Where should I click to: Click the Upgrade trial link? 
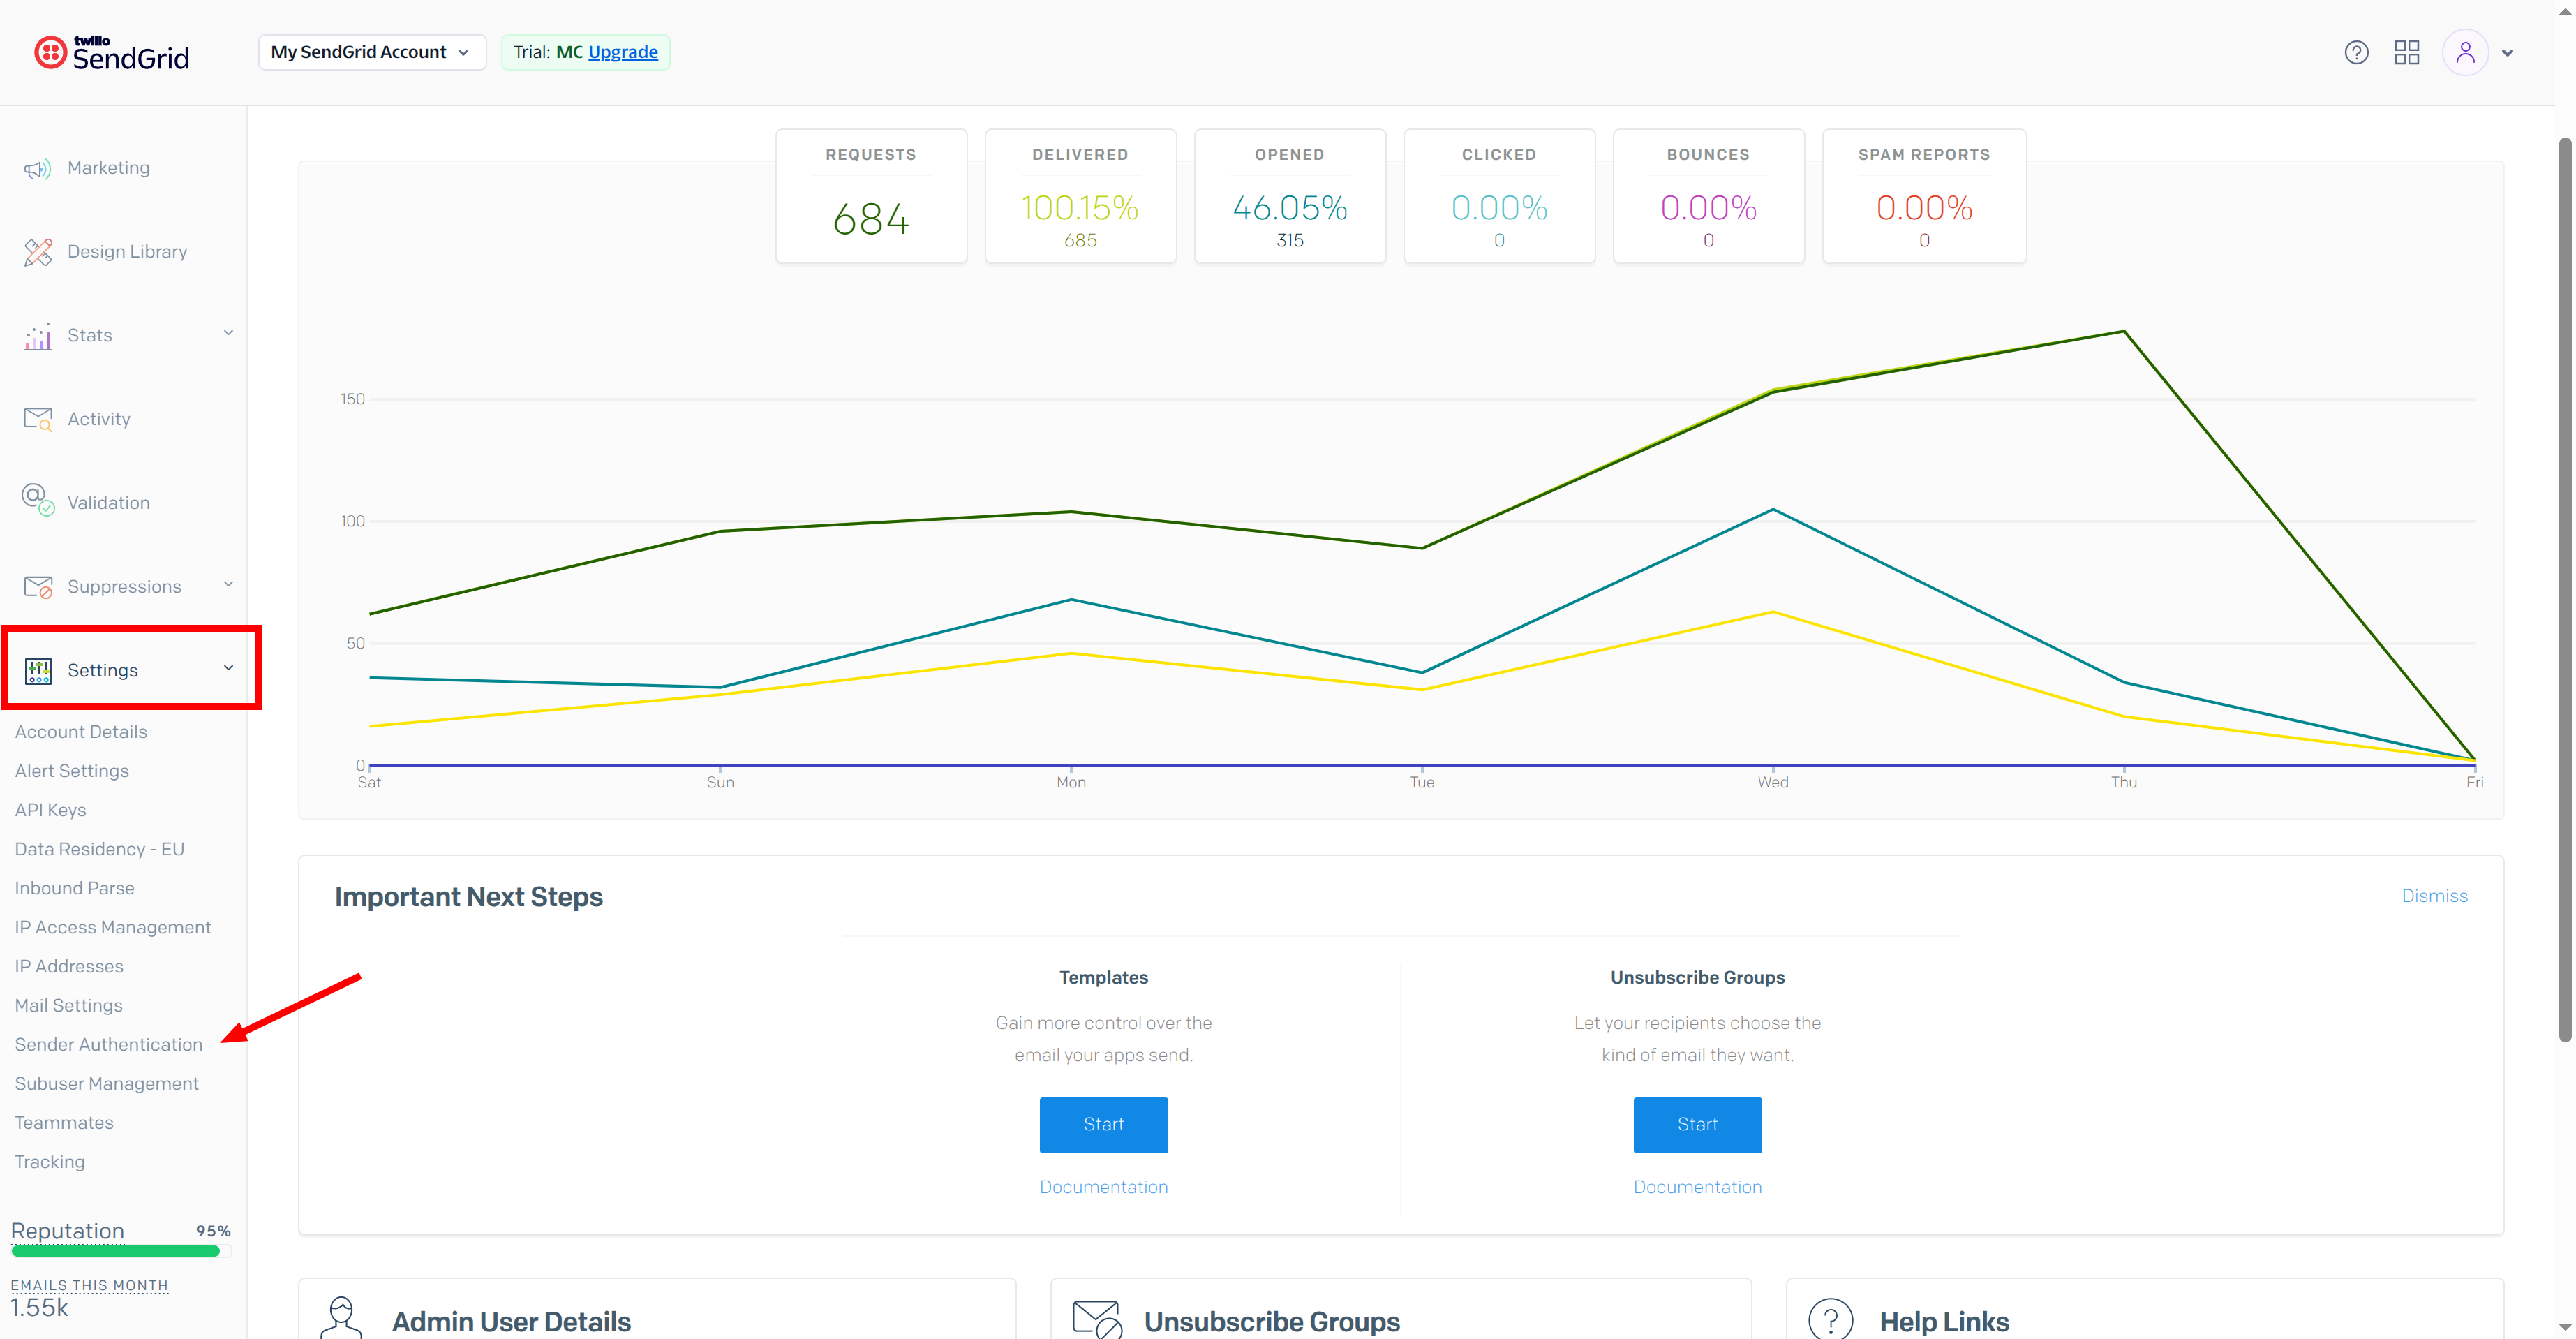tap(622, 52)
